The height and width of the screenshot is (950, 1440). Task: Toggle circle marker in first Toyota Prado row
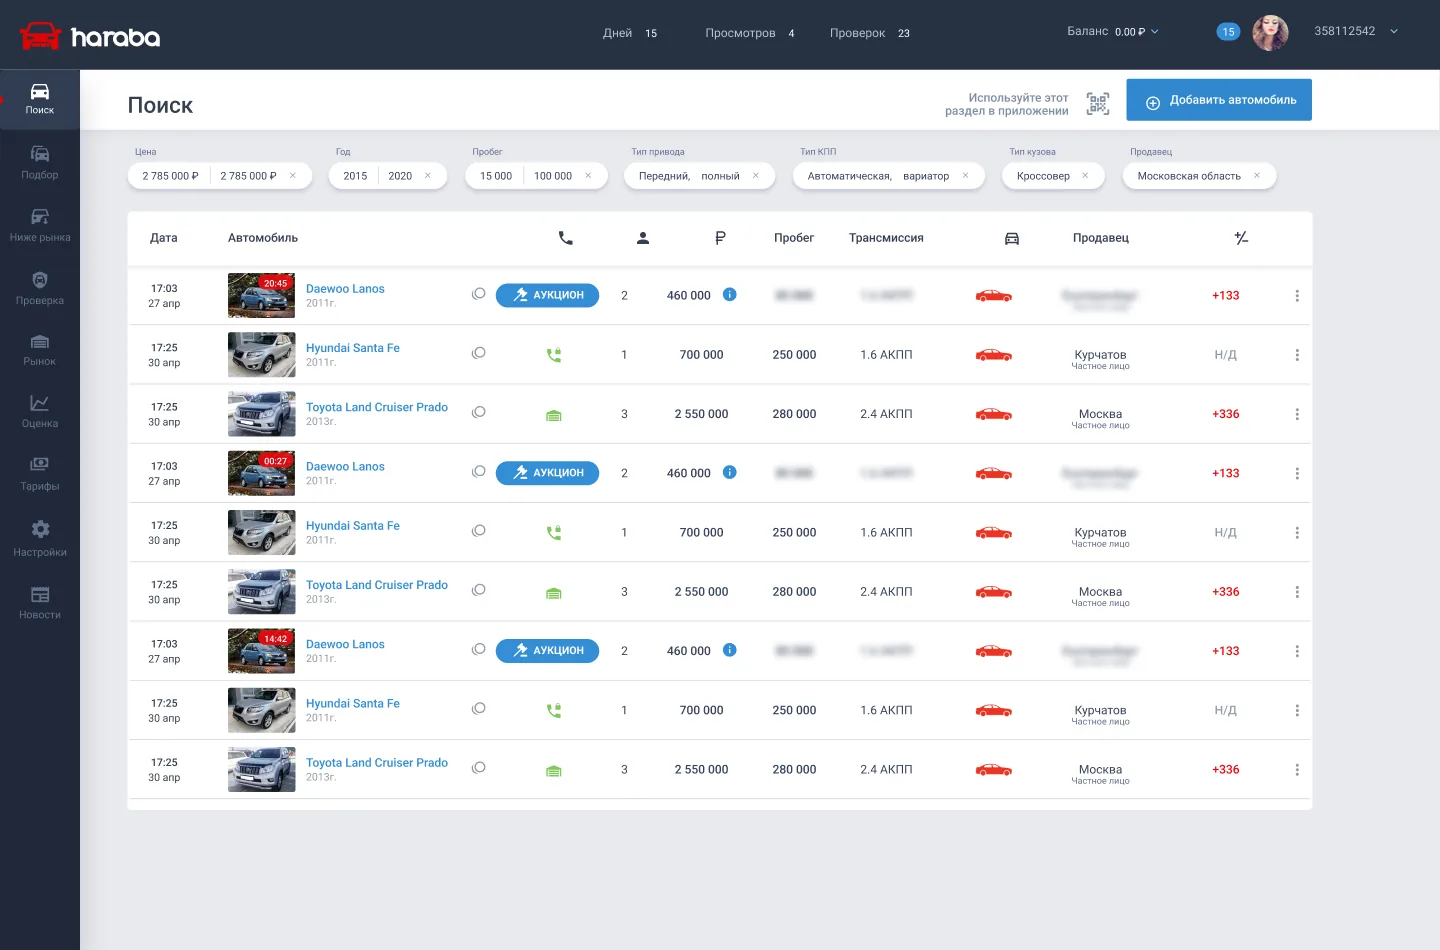[479, 412]
